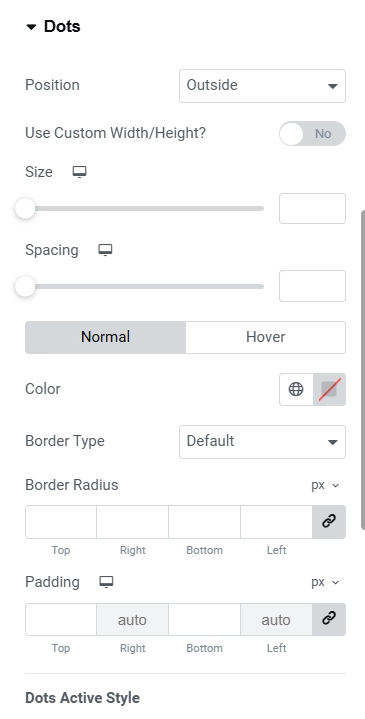Open global color globe icon
The height and width of the screenshot is (719, 365).
296,389
